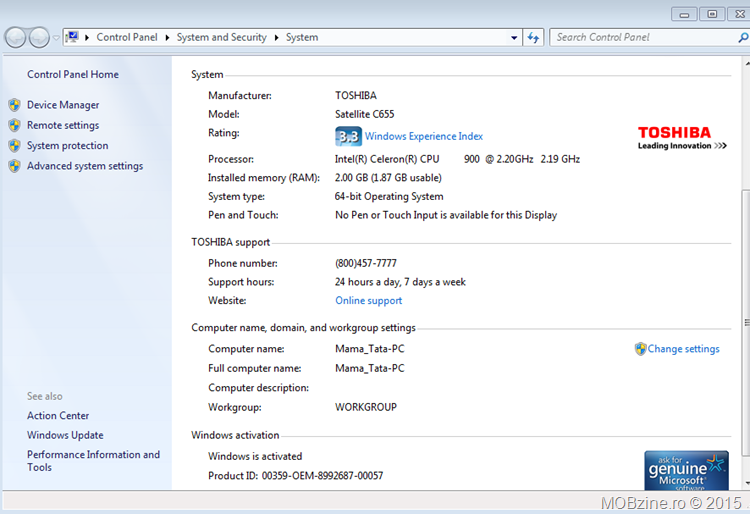Click the search magnifier icon
Image resolution: width=750 pixels, height=514 pixels.
tap(743, 37)
